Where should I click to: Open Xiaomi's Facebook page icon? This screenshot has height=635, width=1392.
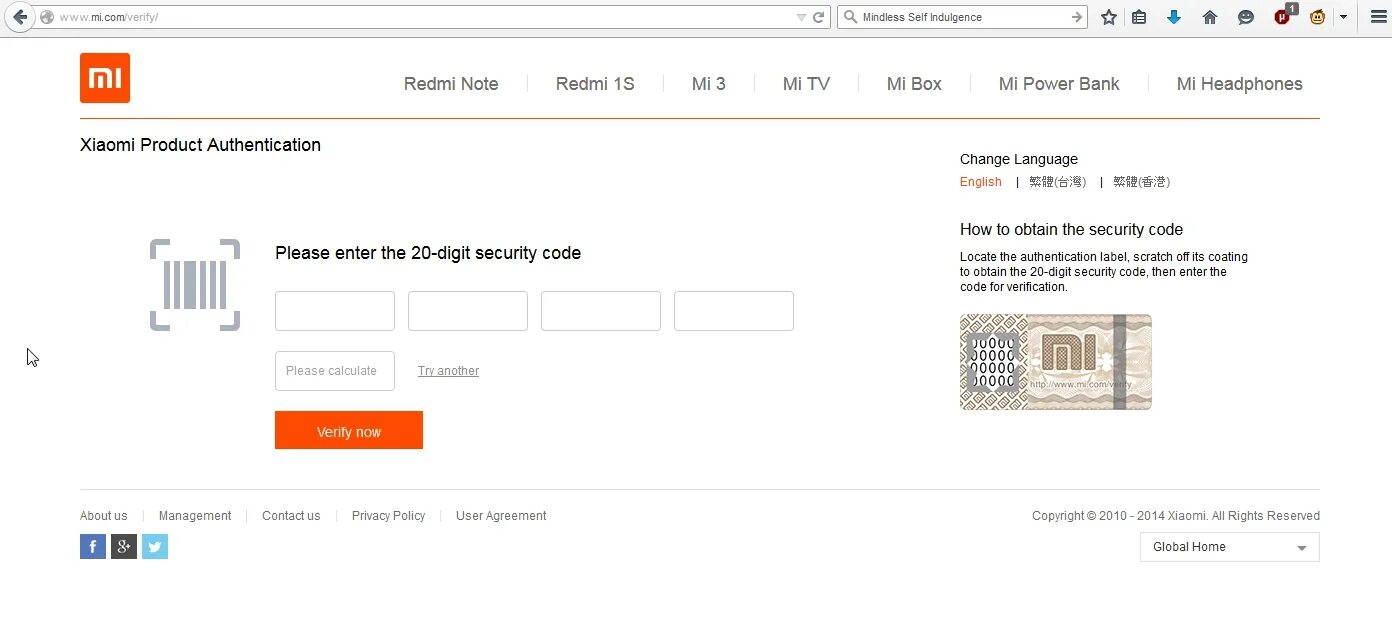(x=93, y=546)
